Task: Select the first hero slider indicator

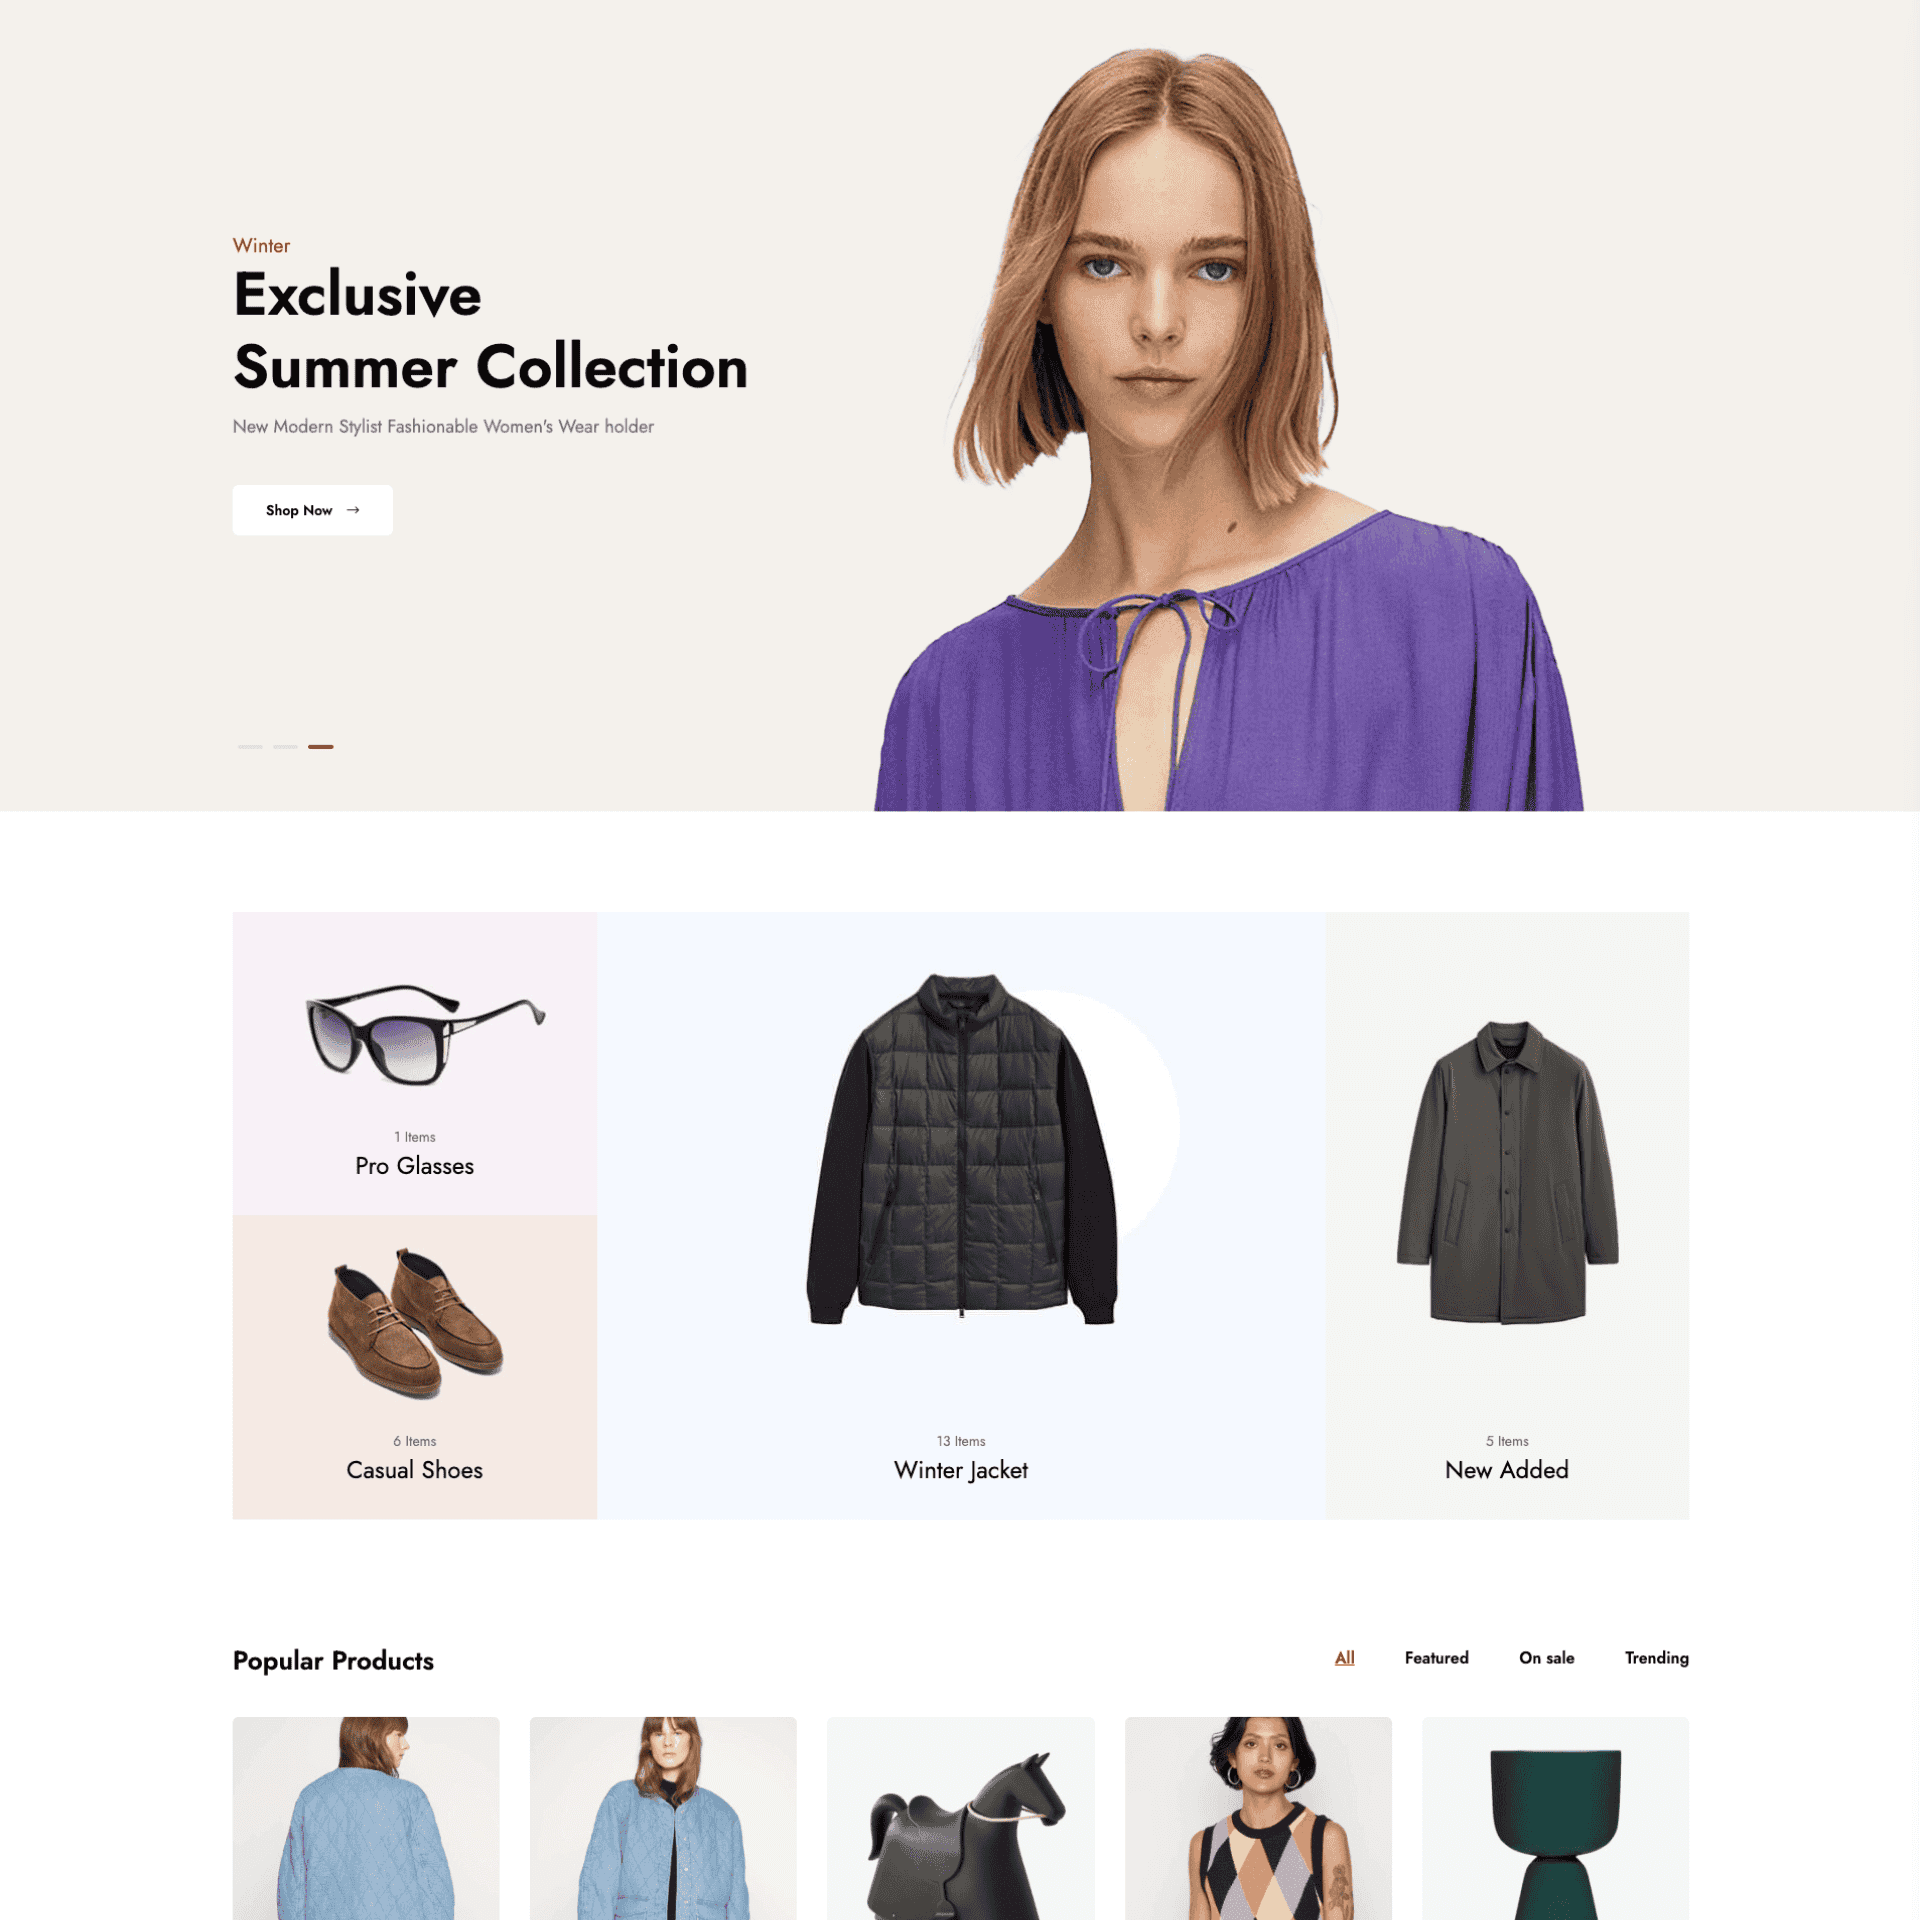Action: point(250,747)
